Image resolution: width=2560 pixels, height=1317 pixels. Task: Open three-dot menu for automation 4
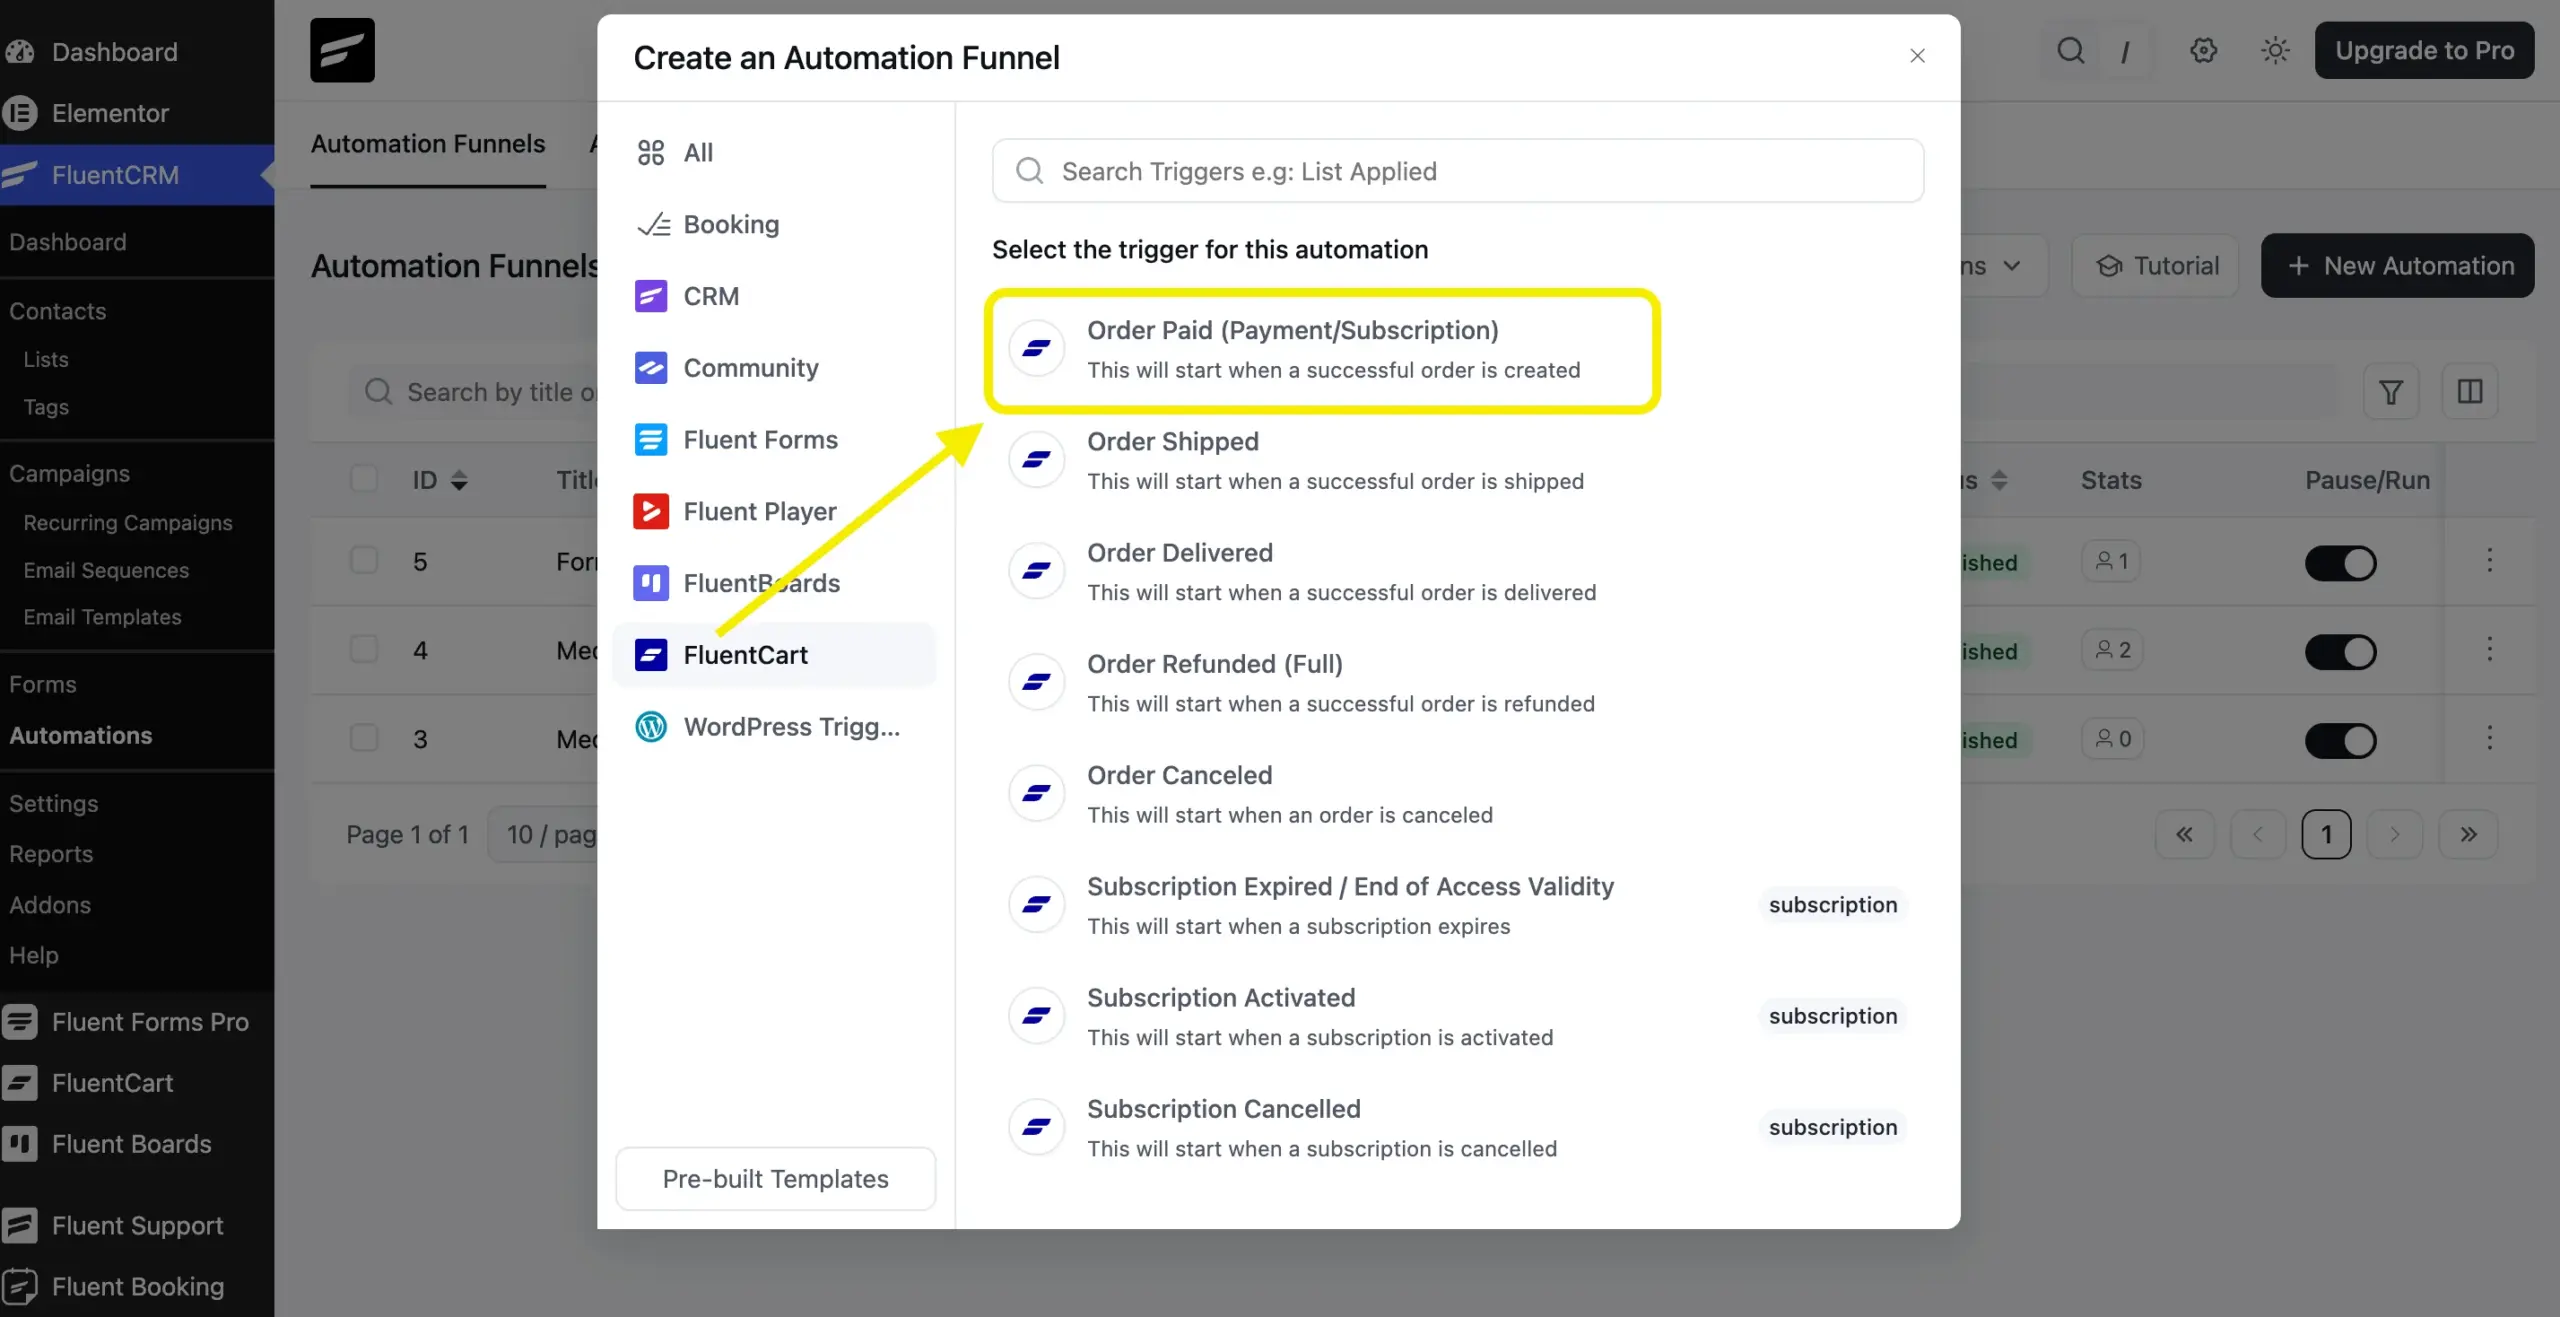click(2490, 650)
